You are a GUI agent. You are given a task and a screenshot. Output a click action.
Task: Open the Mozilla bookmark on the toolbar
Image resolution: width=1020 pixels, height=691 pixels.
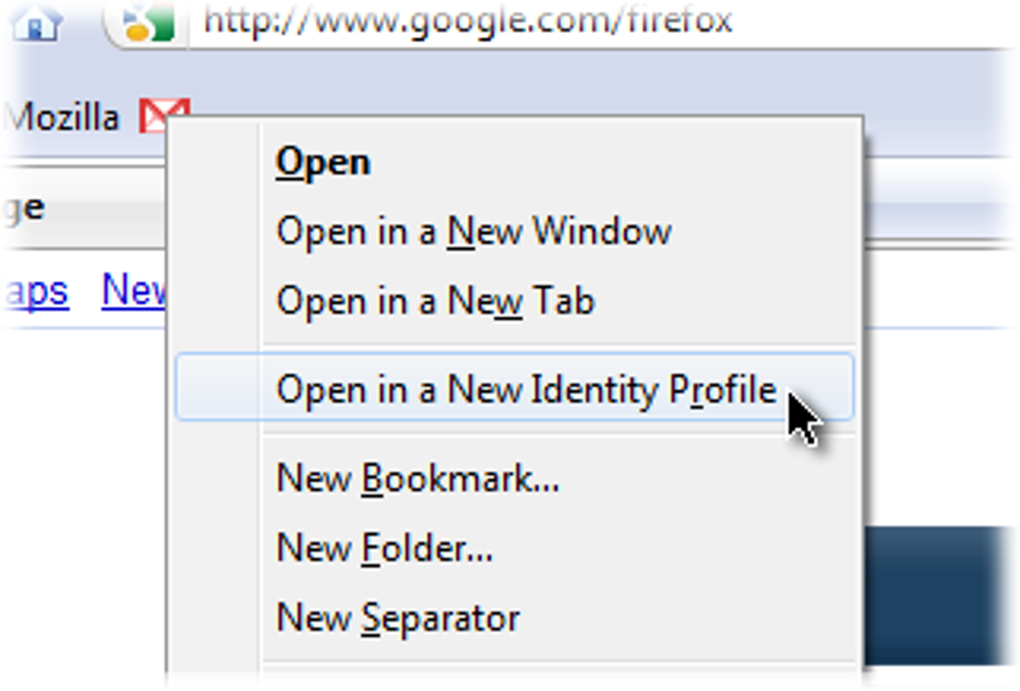[62, 117]
